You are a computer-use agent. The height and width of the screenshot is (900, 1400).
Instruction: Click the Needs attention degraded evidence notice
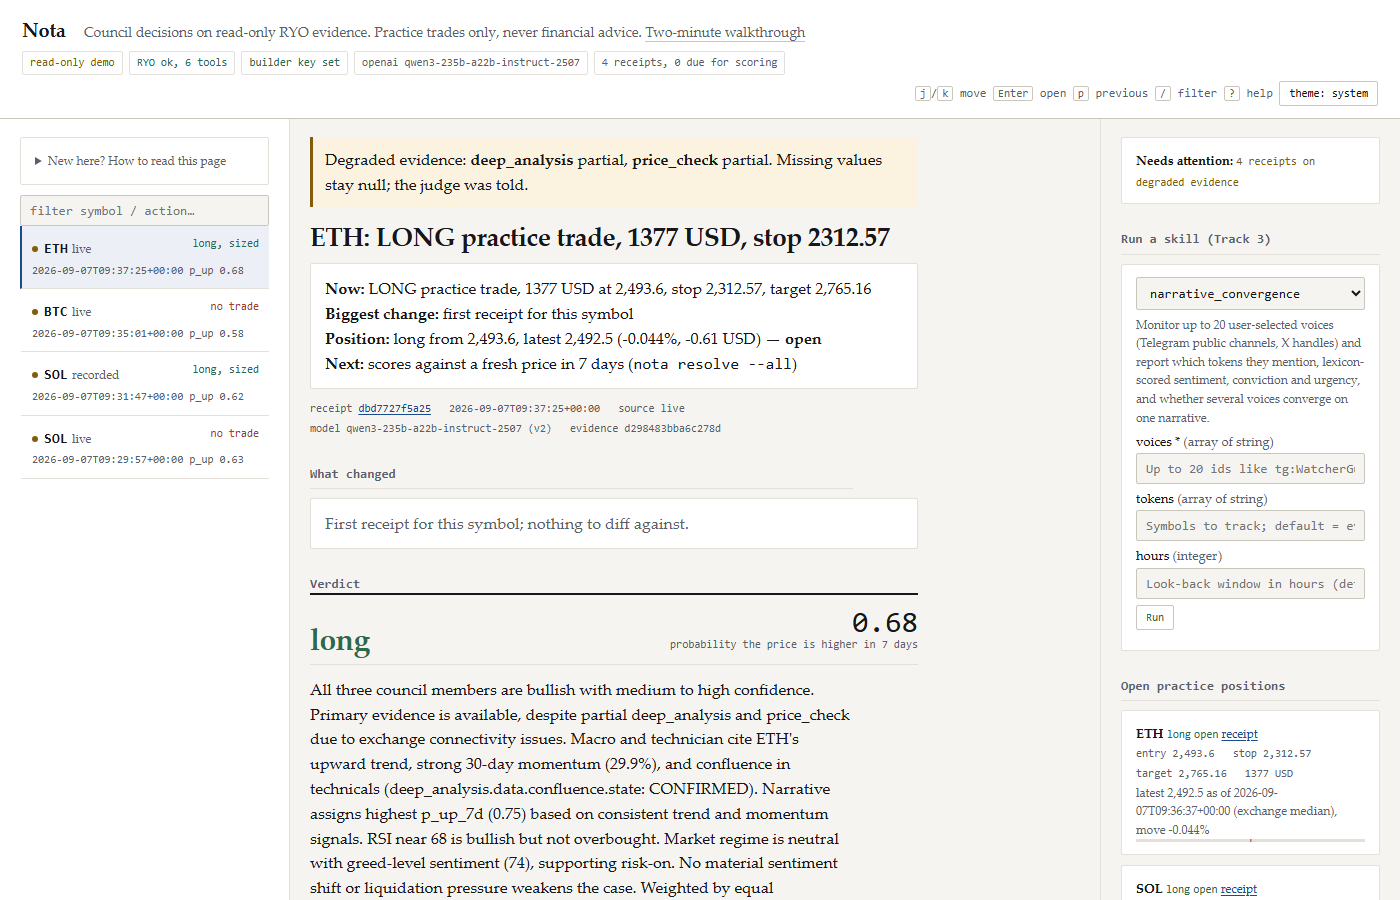coord(1250,171)
